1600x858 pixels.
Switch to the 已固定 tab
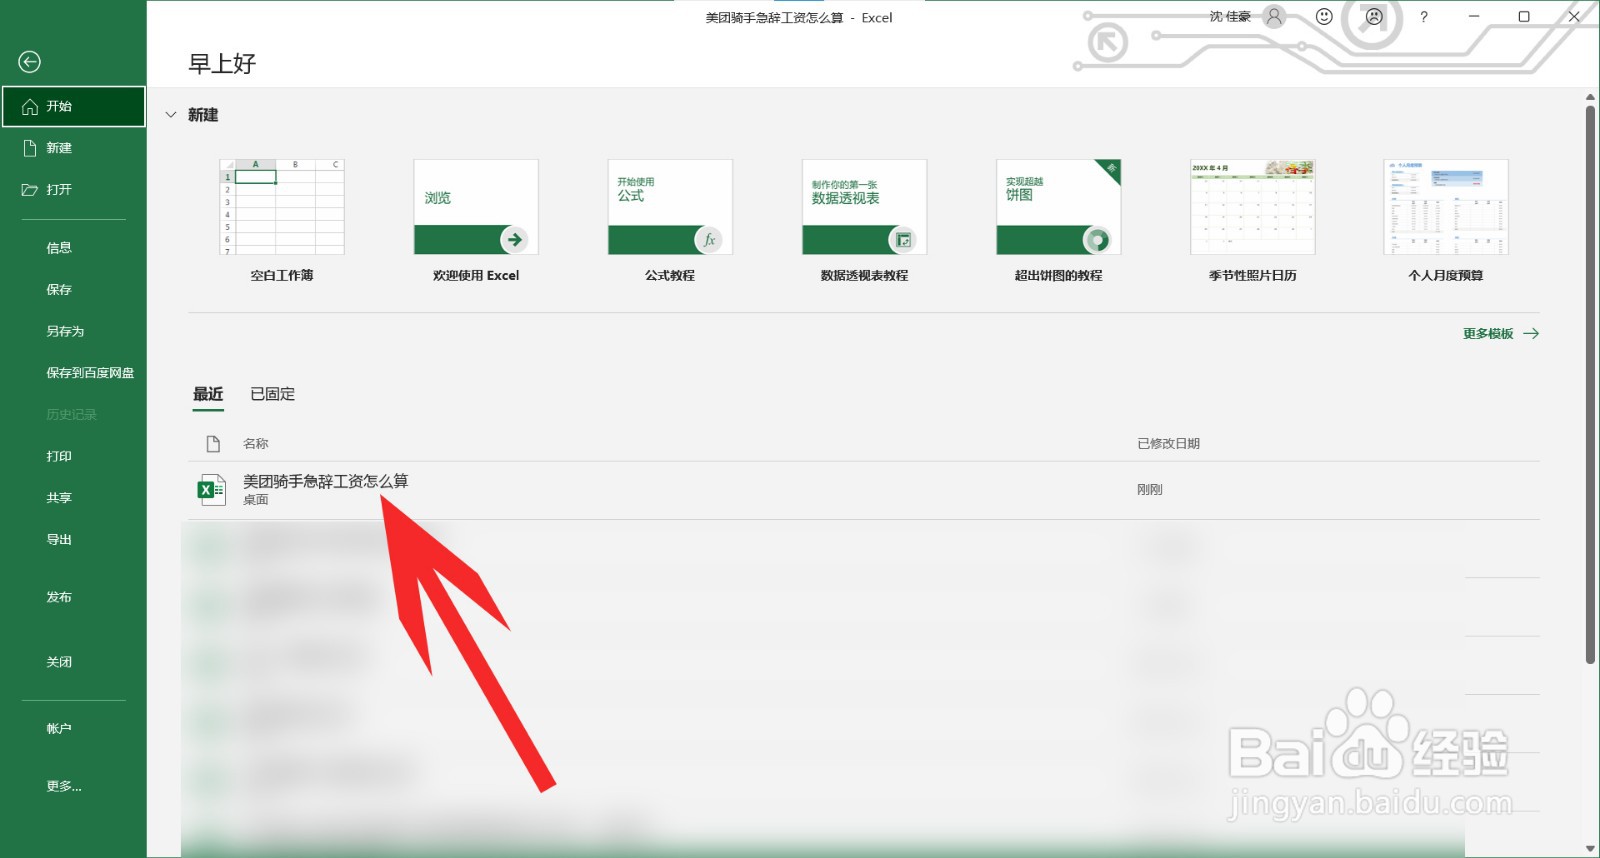272,394
